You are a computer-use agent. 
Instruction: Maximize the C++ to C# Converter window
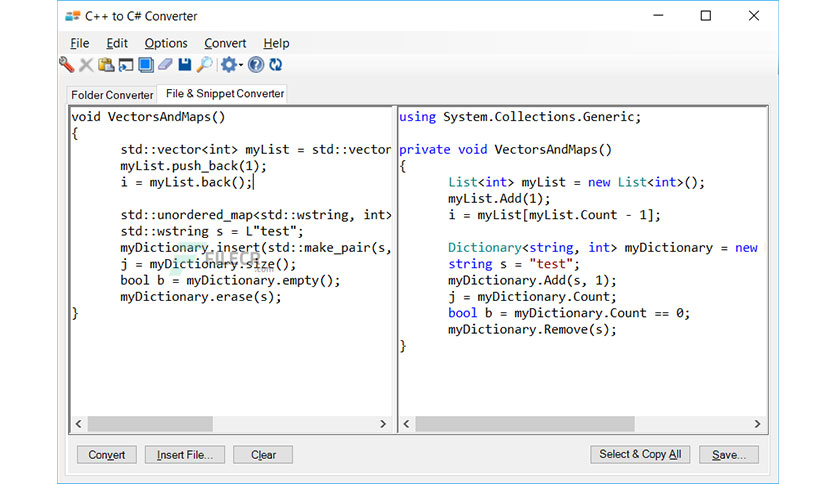click(x=706, y=15)
